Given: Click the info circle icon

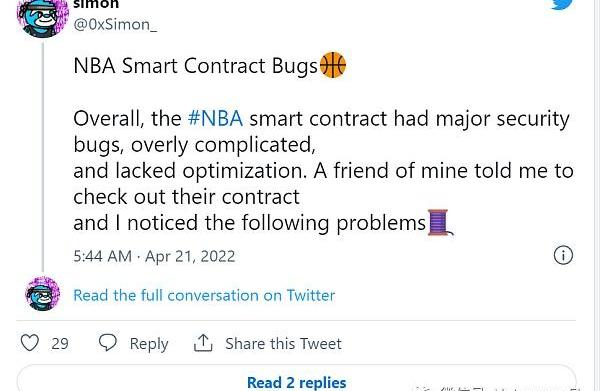Looking at the screenshot, I should (563, 255).
